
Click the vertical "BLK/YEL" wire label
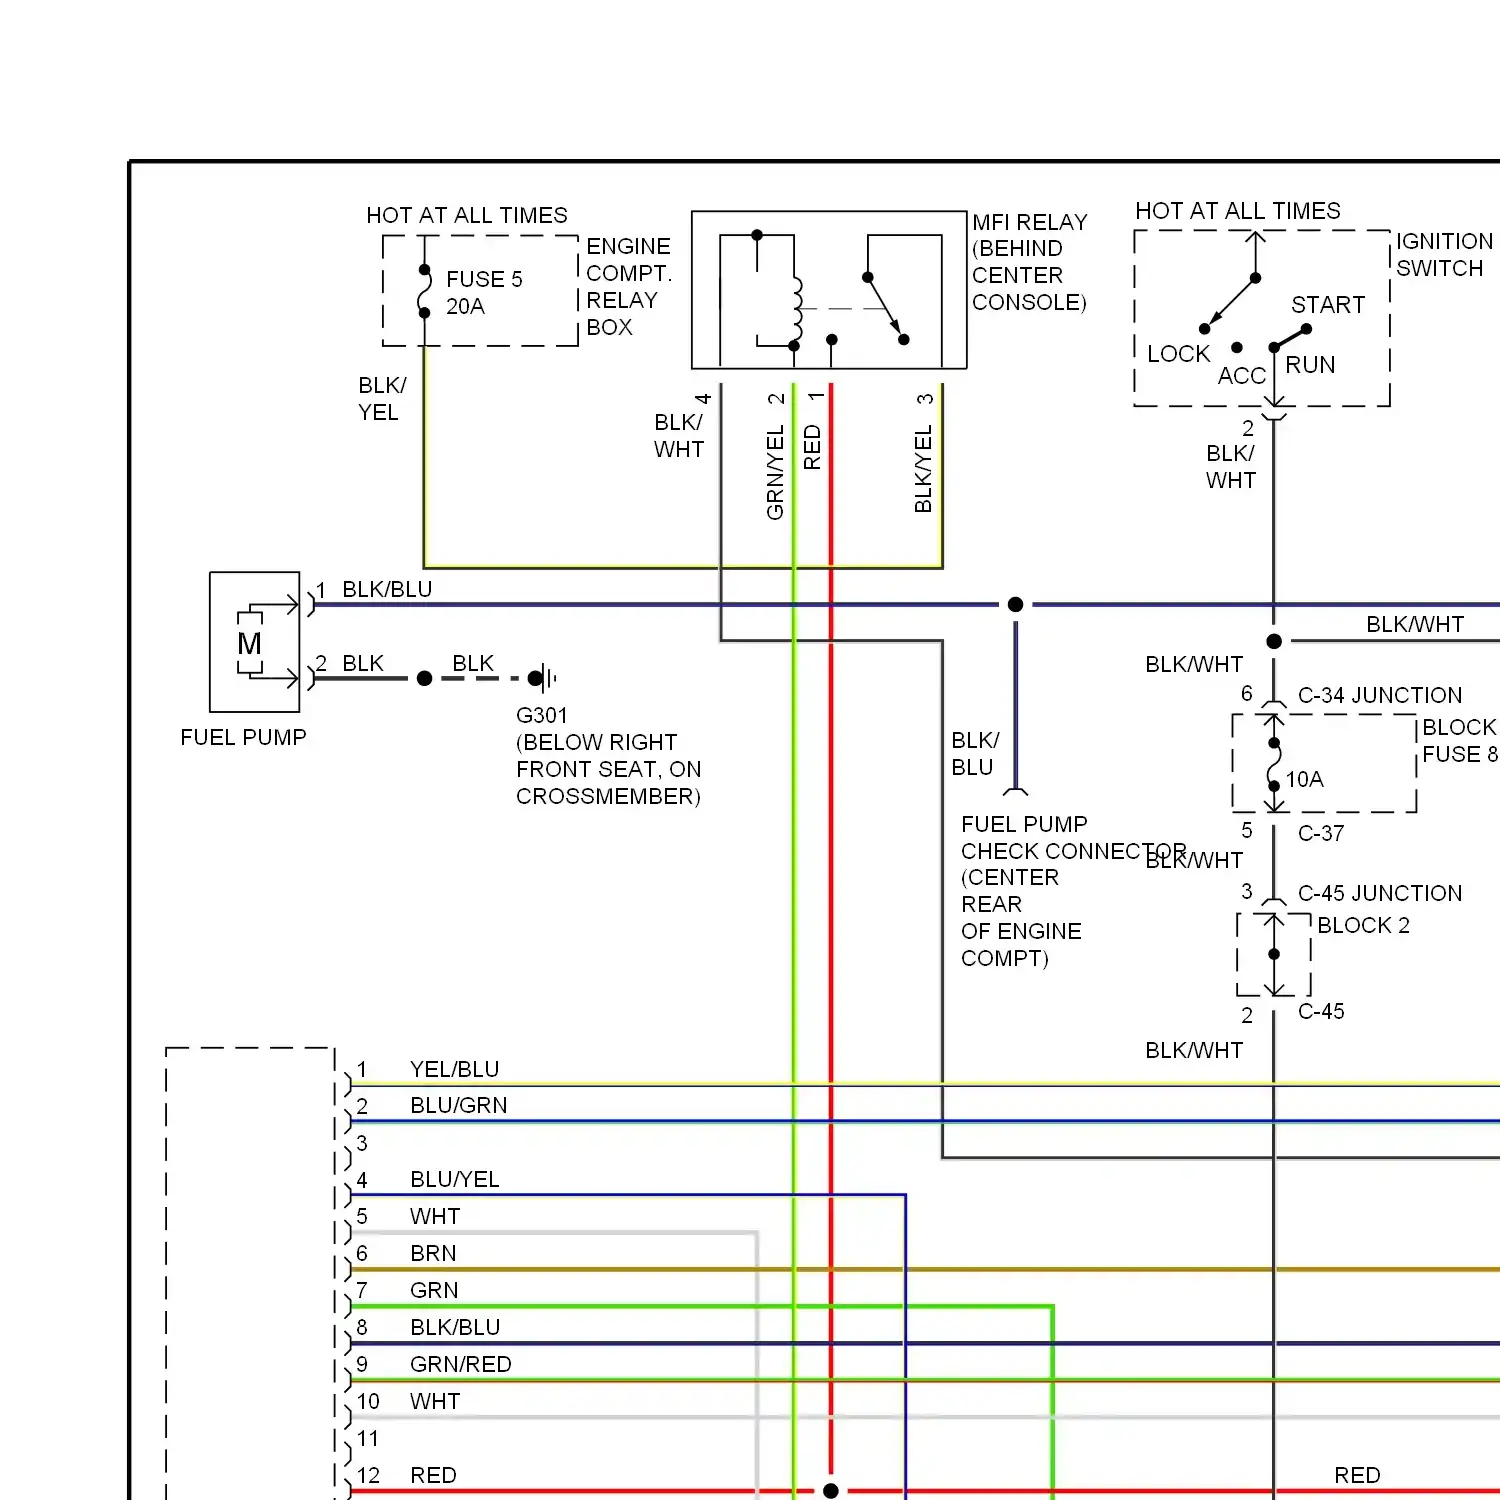(x=923, y=469)
